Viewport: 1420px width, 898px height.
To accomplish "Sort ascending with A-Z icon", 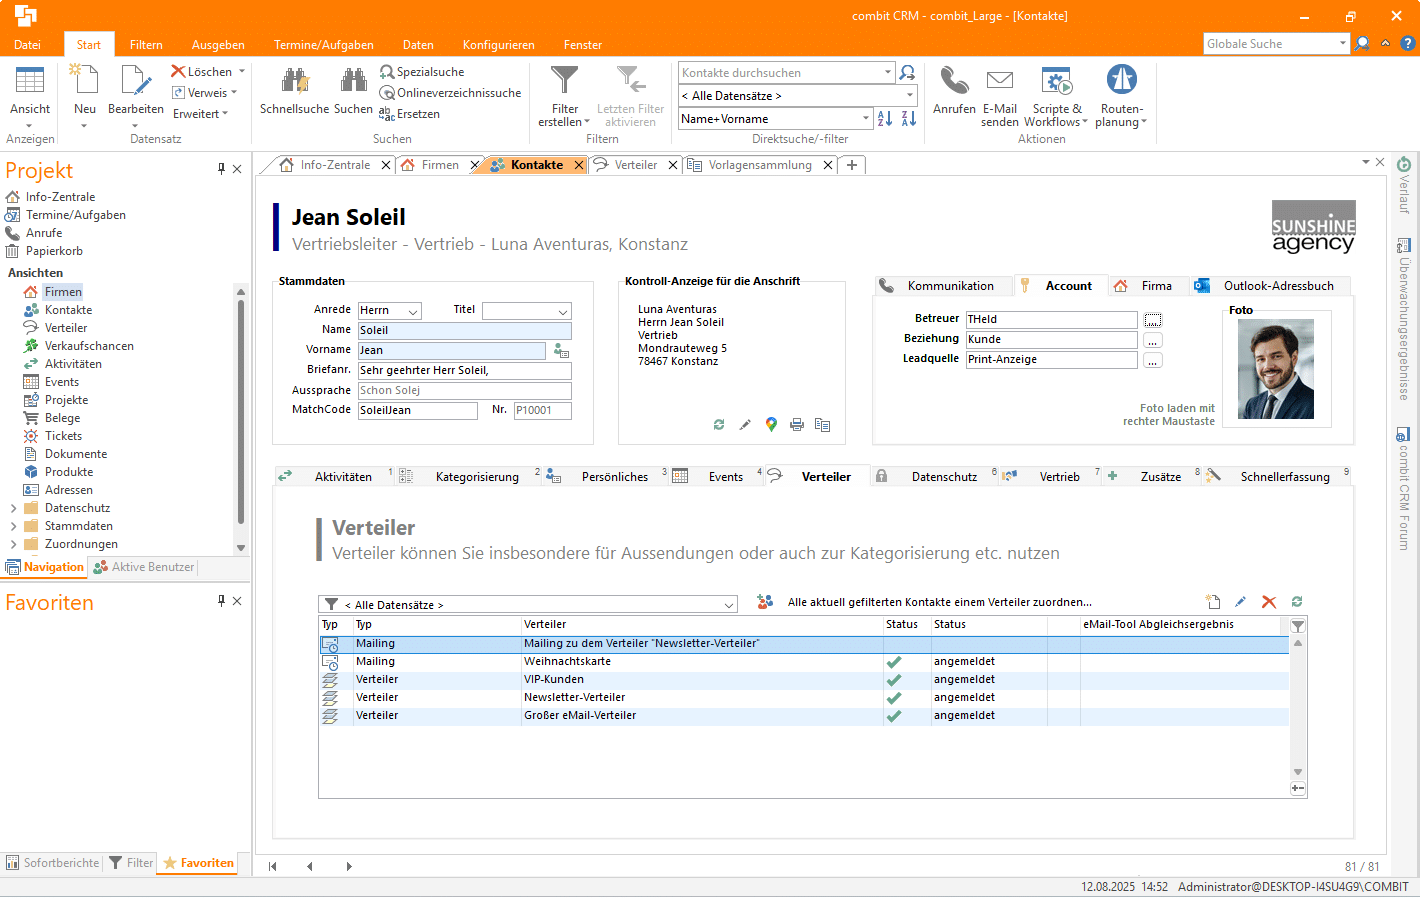I will (885, 119).
